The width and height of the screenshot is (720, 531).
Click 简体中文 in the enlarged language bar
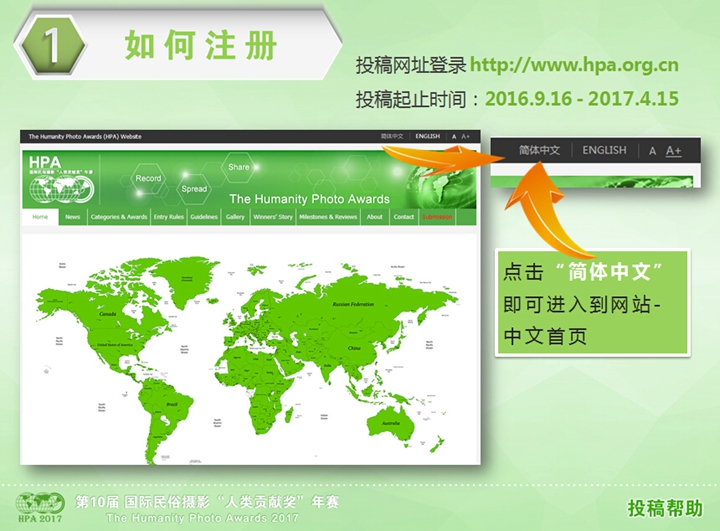tap(540, 150)
